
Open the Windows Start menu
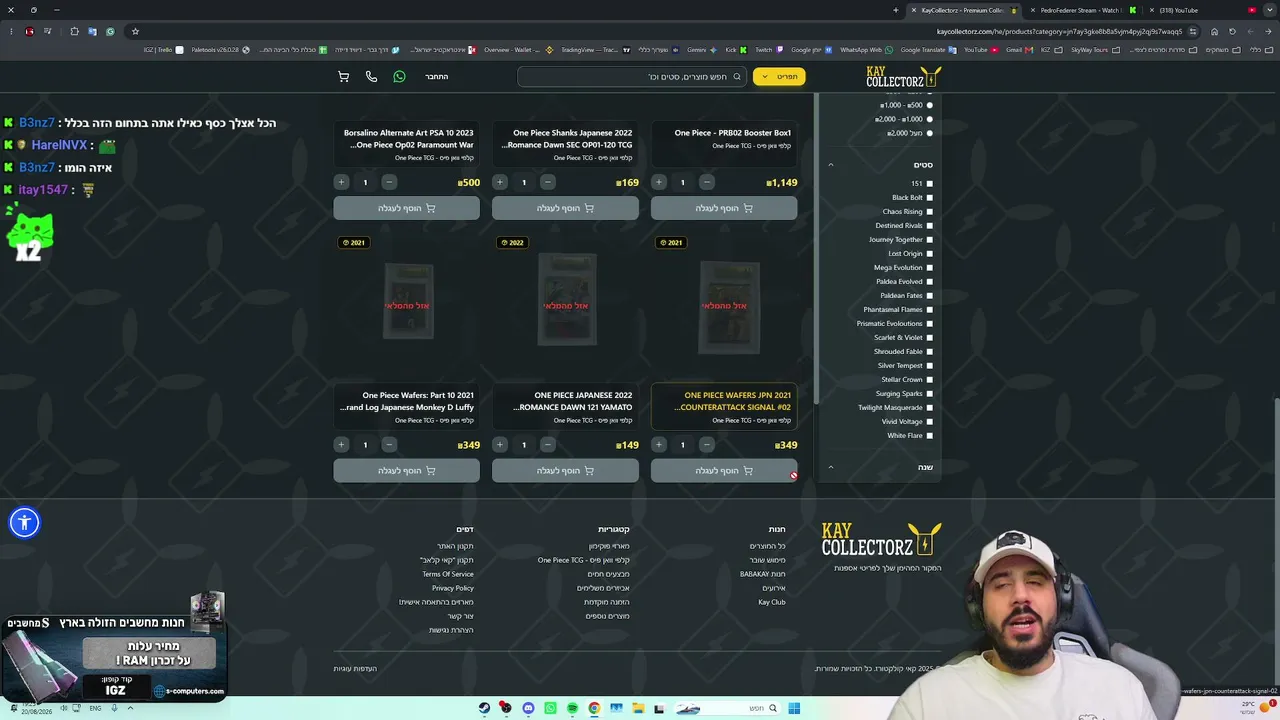[x=794, y=708]
